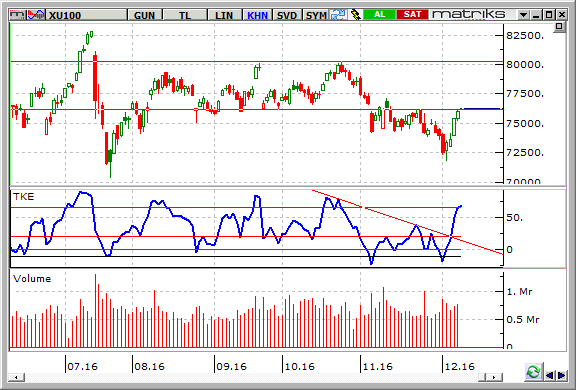Minimize the chart window
Image resolution: width=576 pixels, height=390 pixels.
coord(536,15)
